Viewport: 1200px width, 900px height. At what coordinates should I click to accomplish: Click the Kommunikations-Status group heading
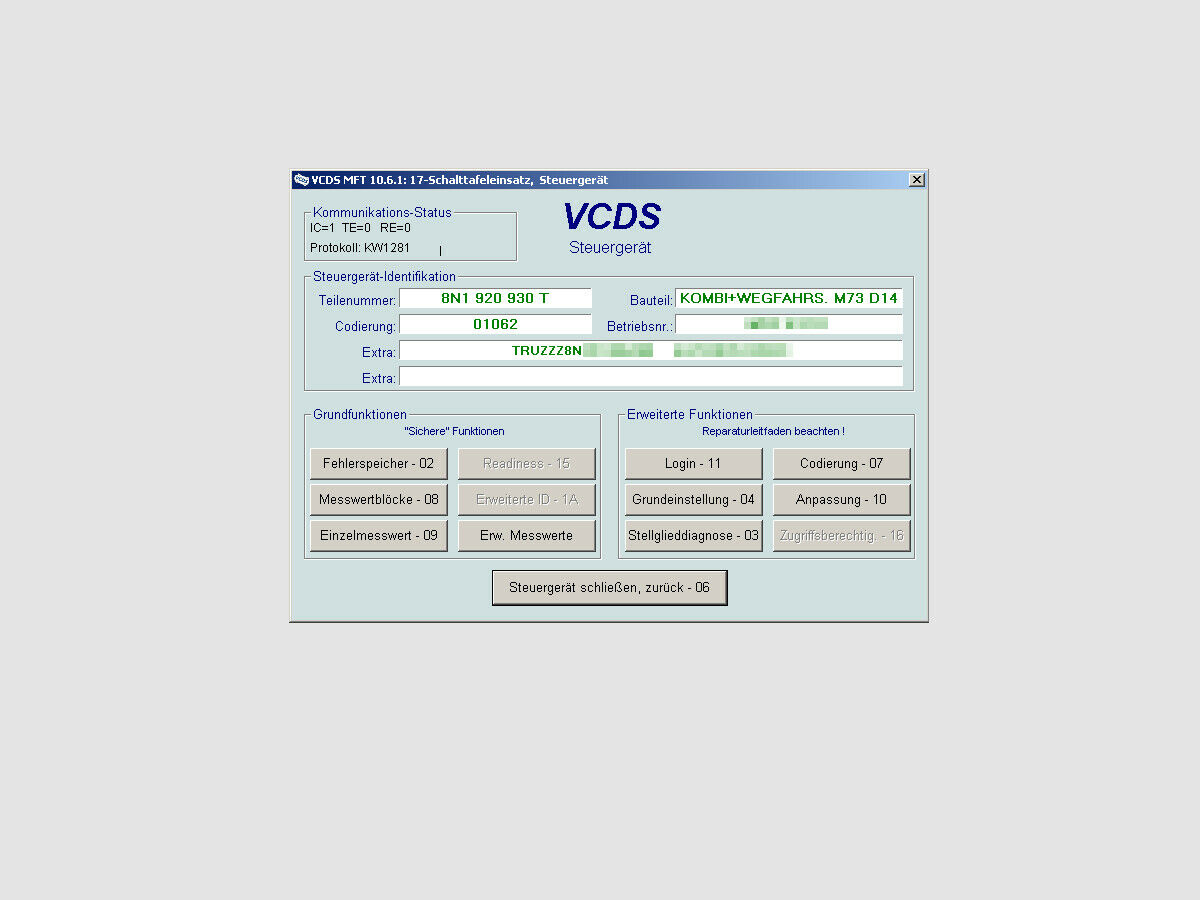[x=382, y=212]
